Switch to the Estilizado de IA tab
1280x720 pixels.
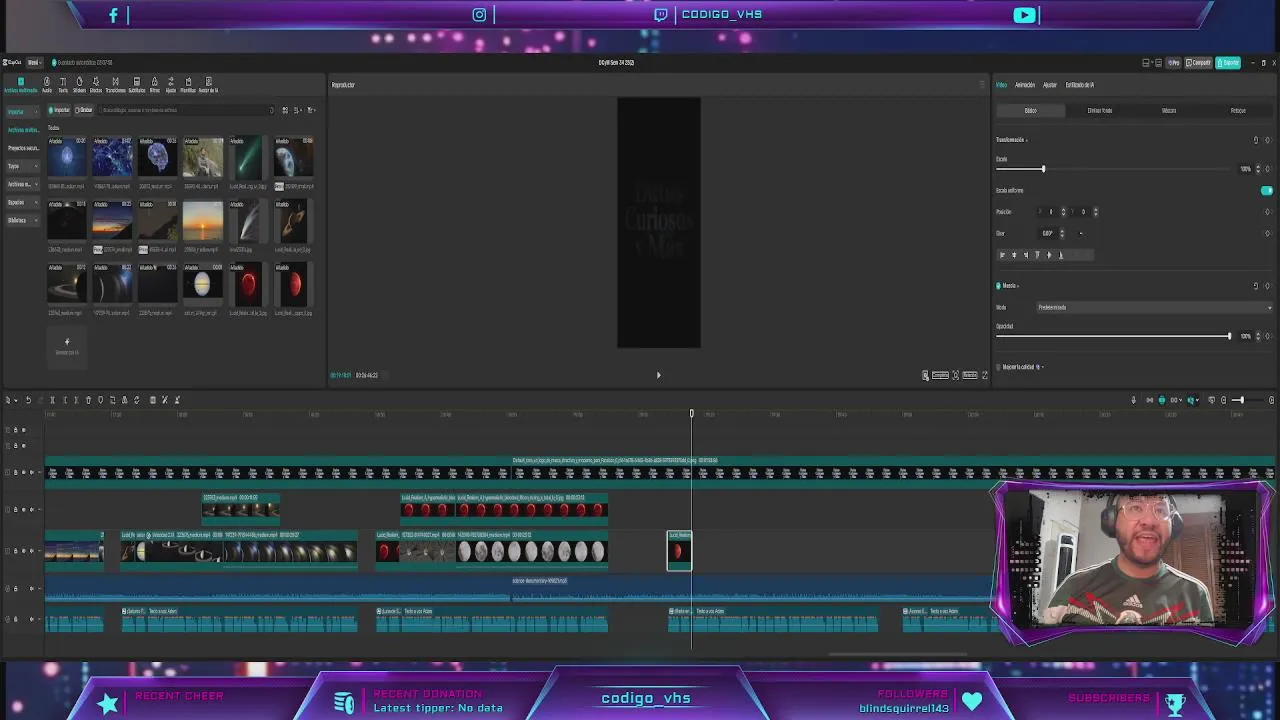coord(1079,85)
